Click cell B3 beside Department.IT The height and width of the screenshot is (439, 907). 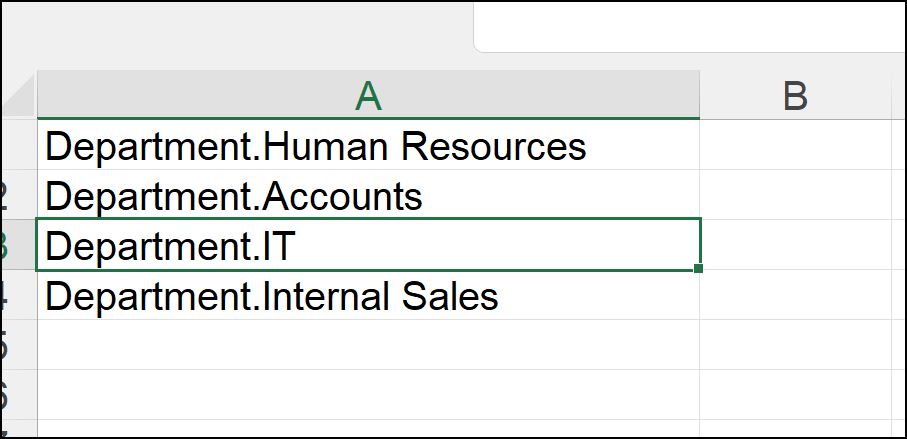tap(796, 246)
